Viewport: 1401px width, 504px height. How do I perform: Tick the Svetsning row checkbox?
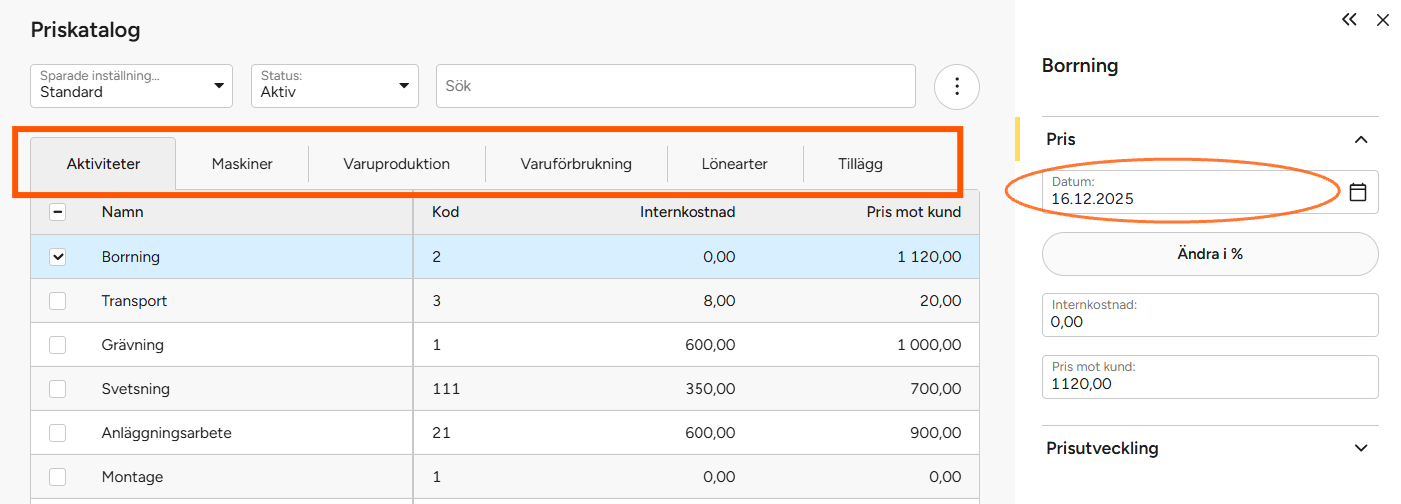(58, 389)
